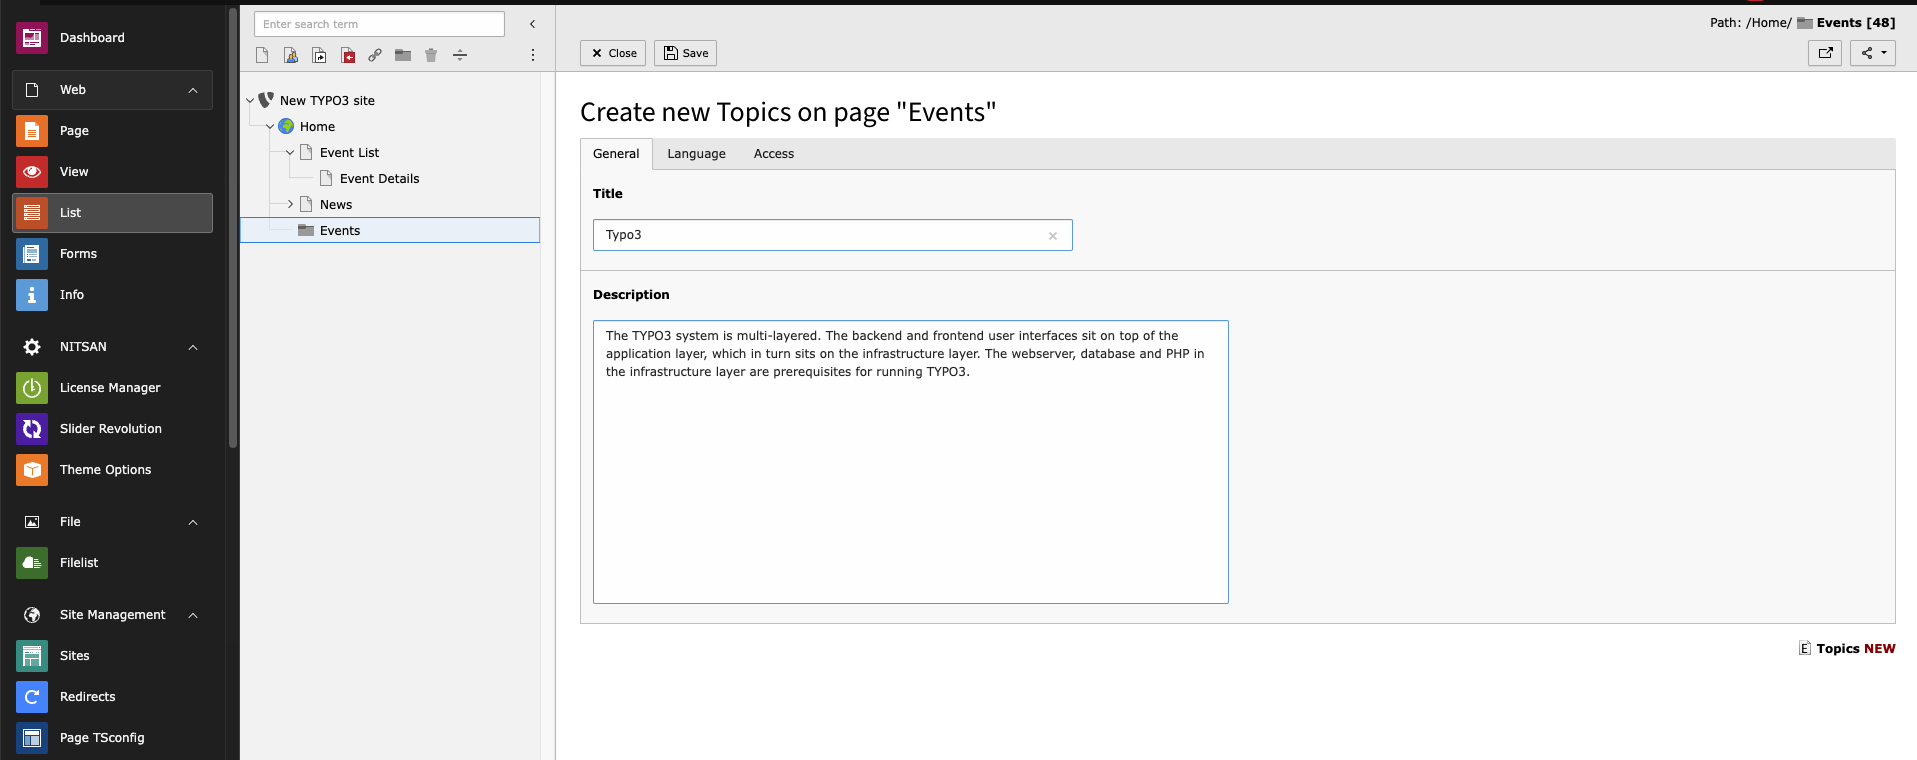Switch to the Language tab
1917x760 pixels.
[x=697, y=154]
